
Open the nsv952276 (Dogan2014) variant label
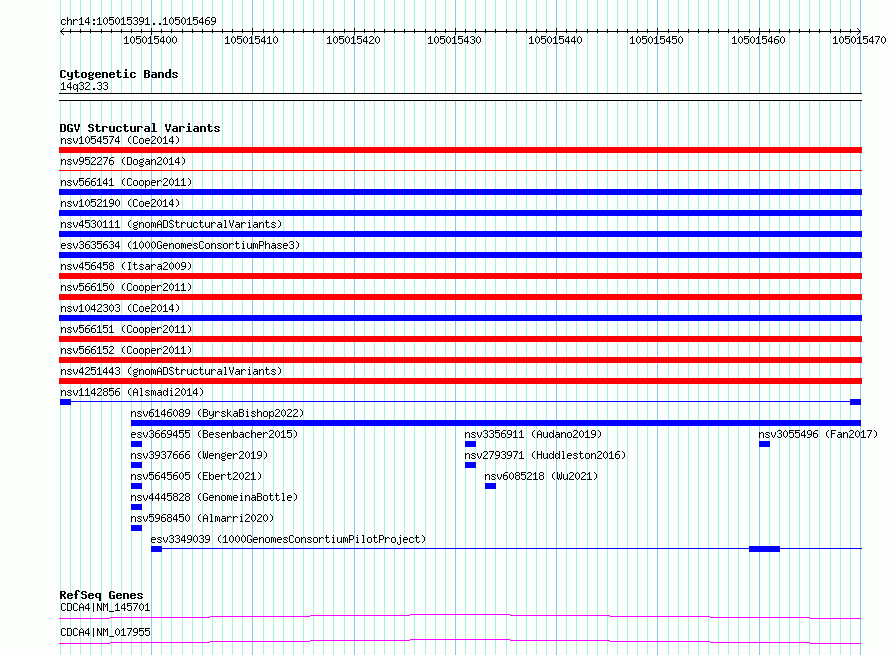pyautogui.click(x=123, y=161)
